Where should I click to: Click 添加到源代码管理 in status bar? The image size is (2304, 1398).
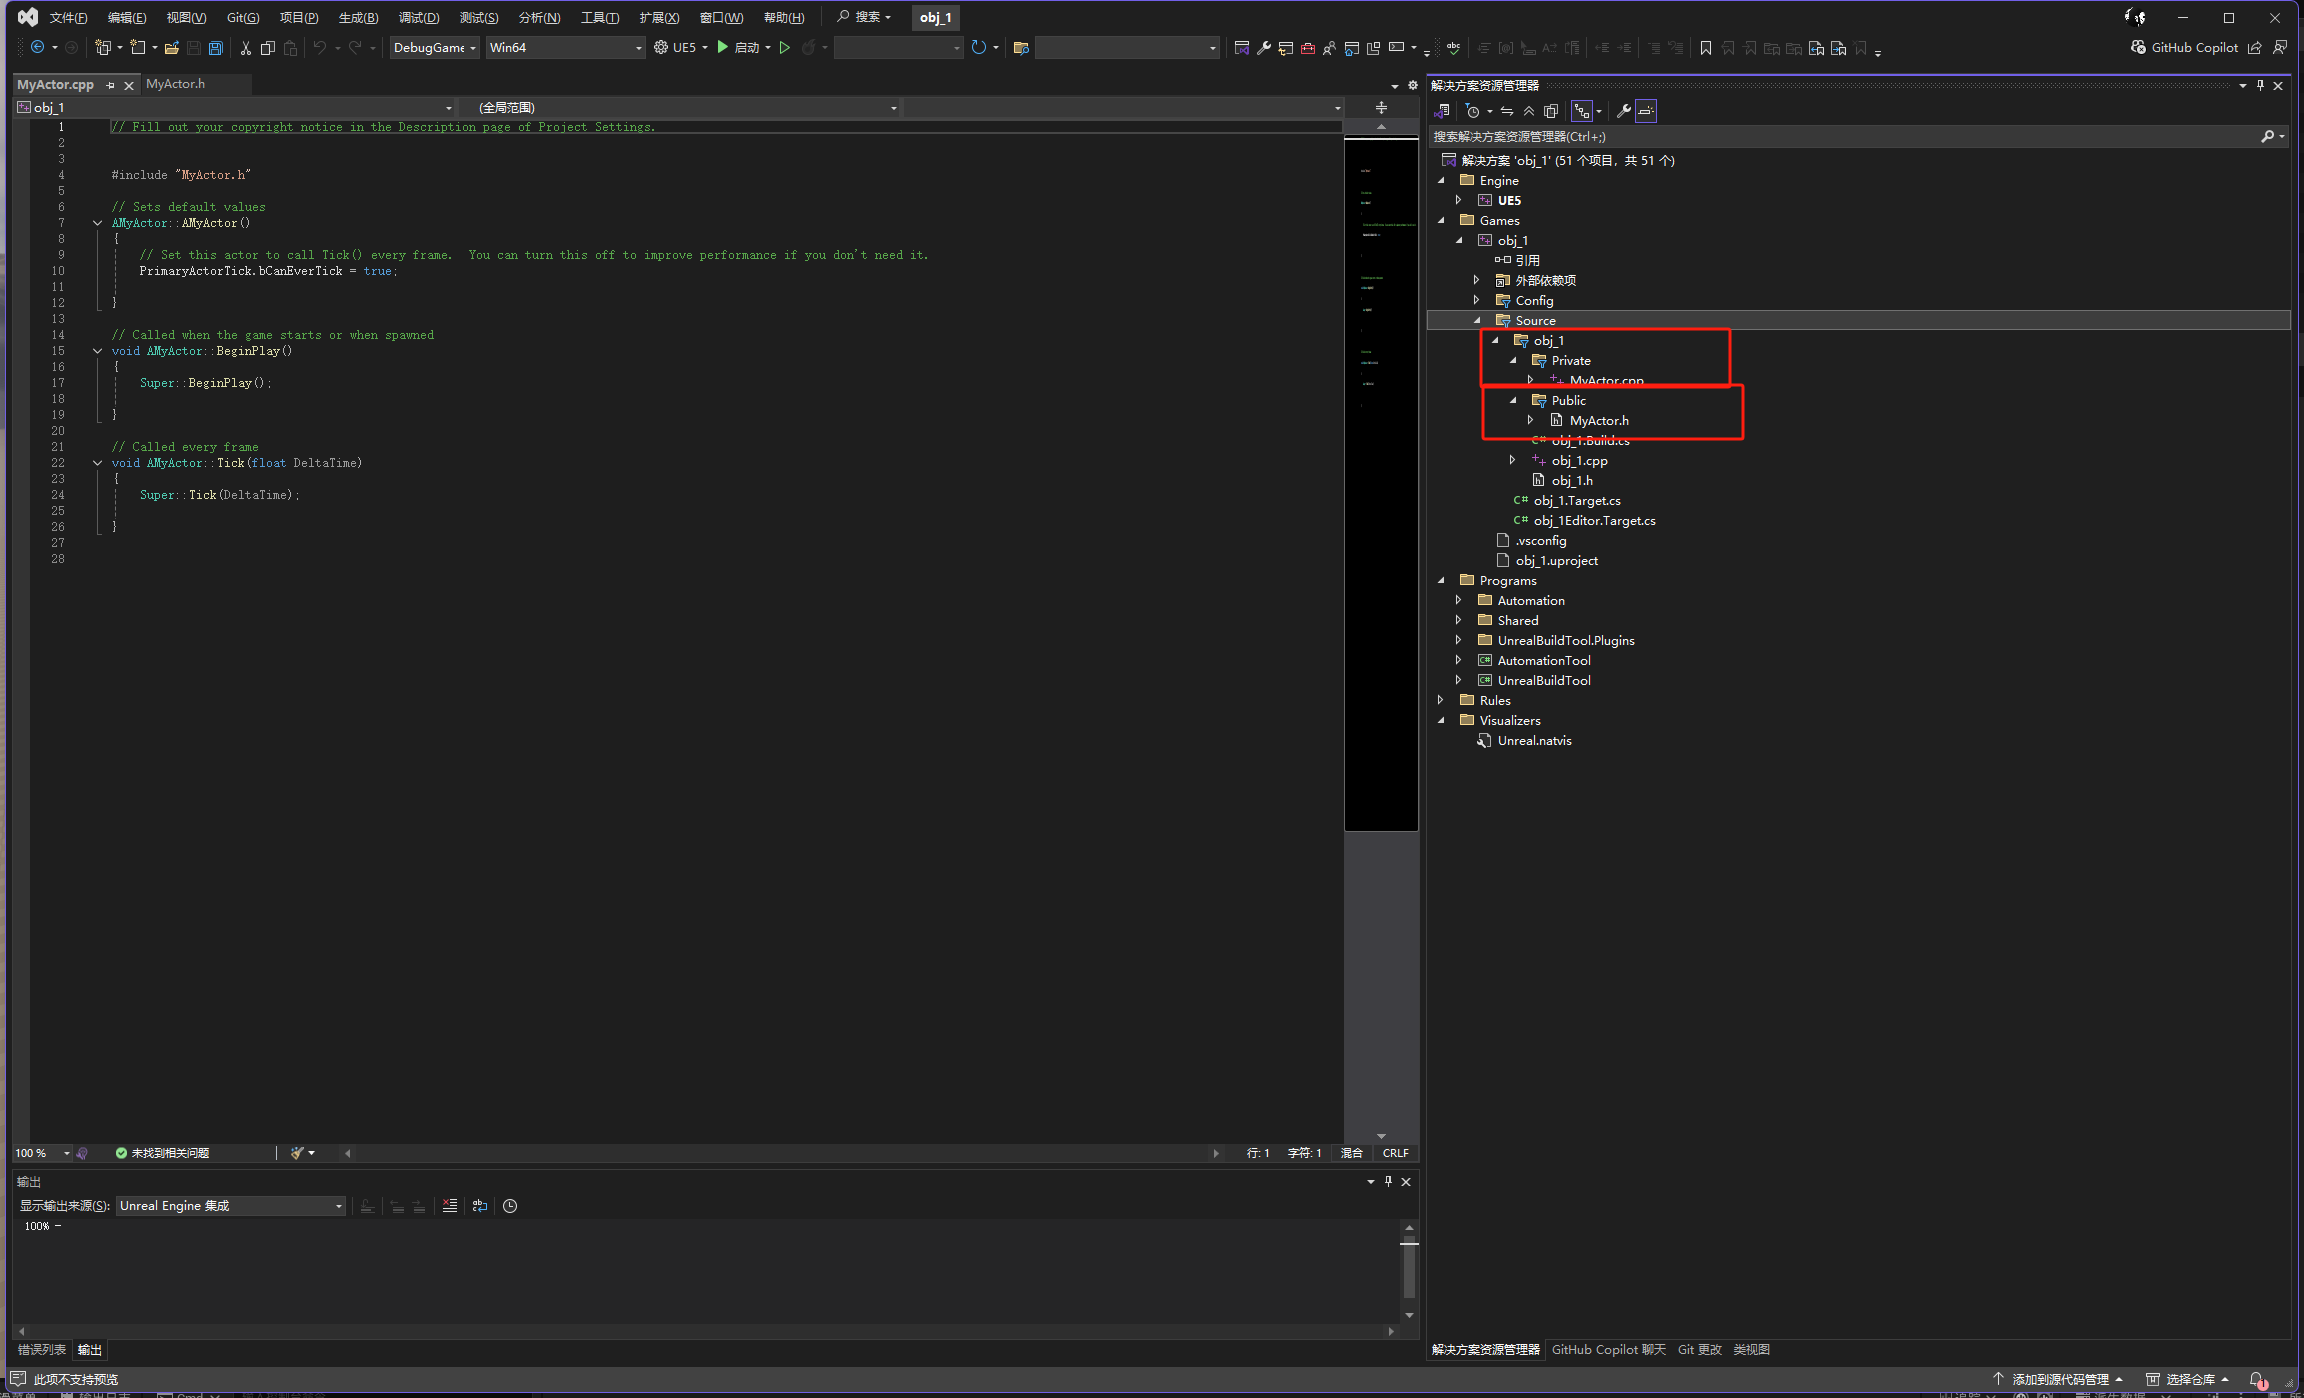[x=2057, y=1380]
